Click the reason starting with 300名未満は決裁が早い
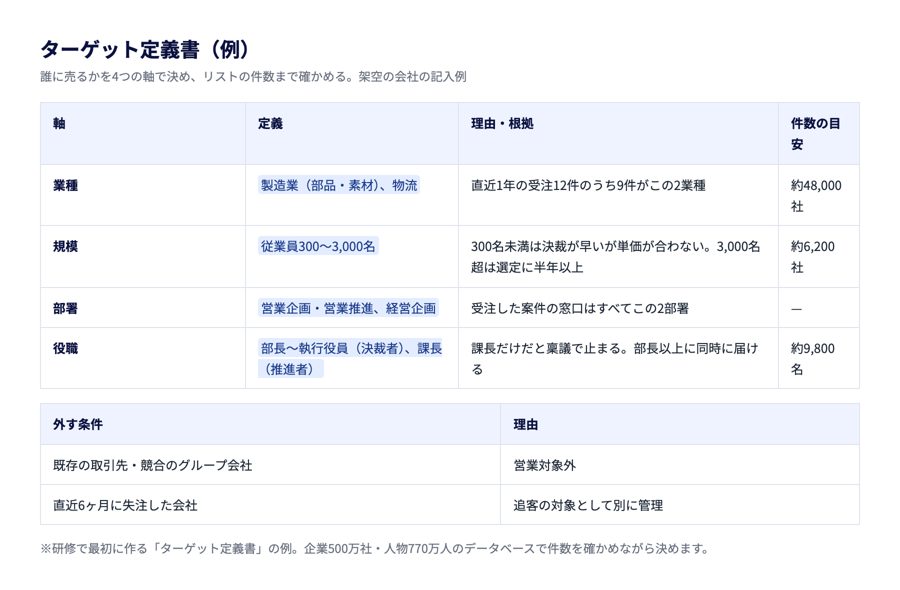The height and width of the screenshot is (590, 900). click(x=615, y=257)
